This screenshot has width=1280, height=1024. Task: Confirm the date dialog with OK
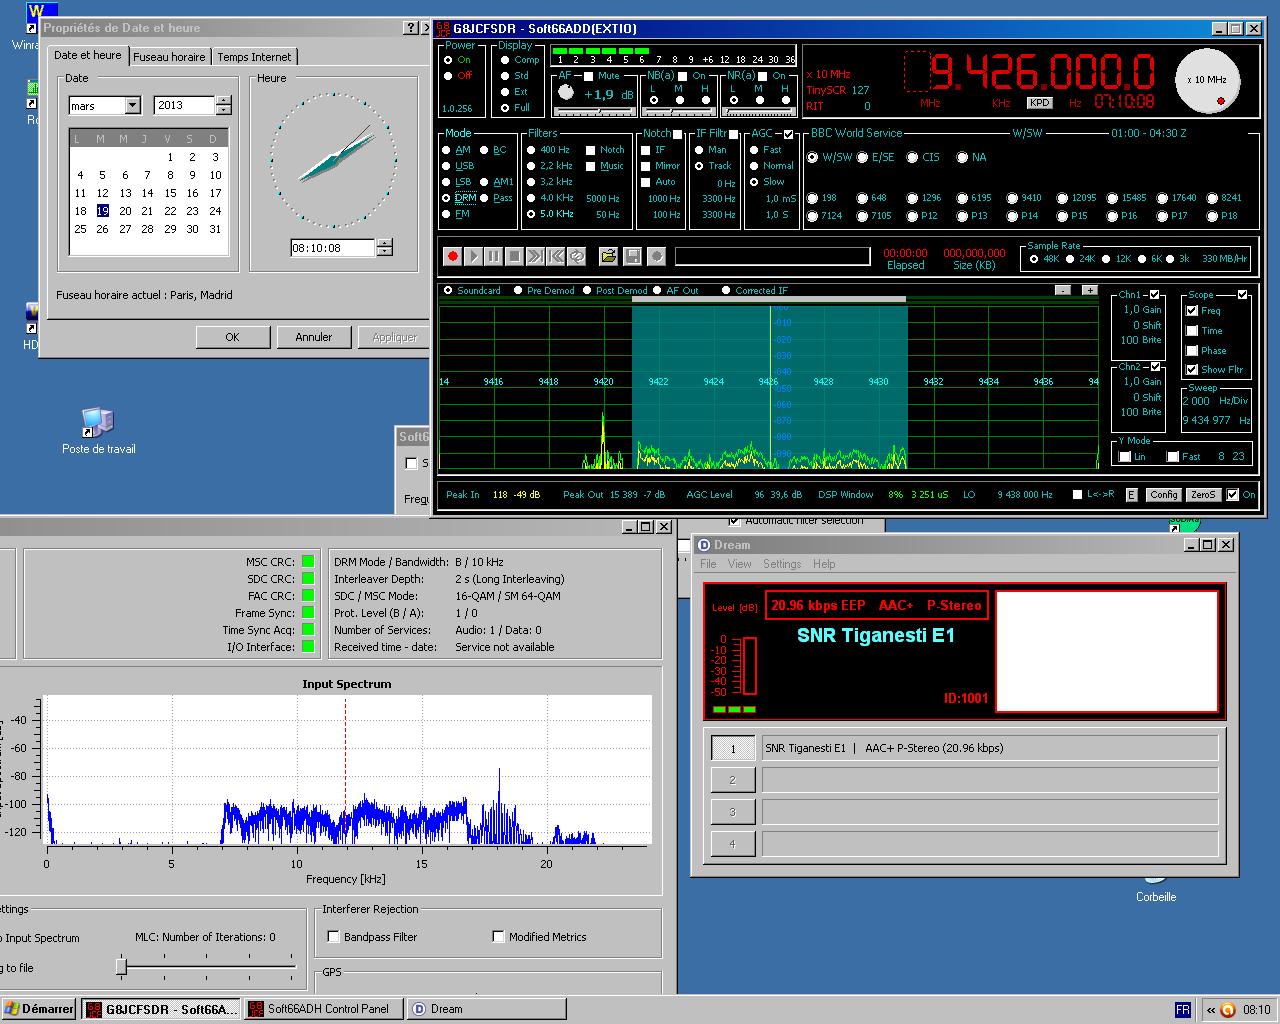point(232,337)
